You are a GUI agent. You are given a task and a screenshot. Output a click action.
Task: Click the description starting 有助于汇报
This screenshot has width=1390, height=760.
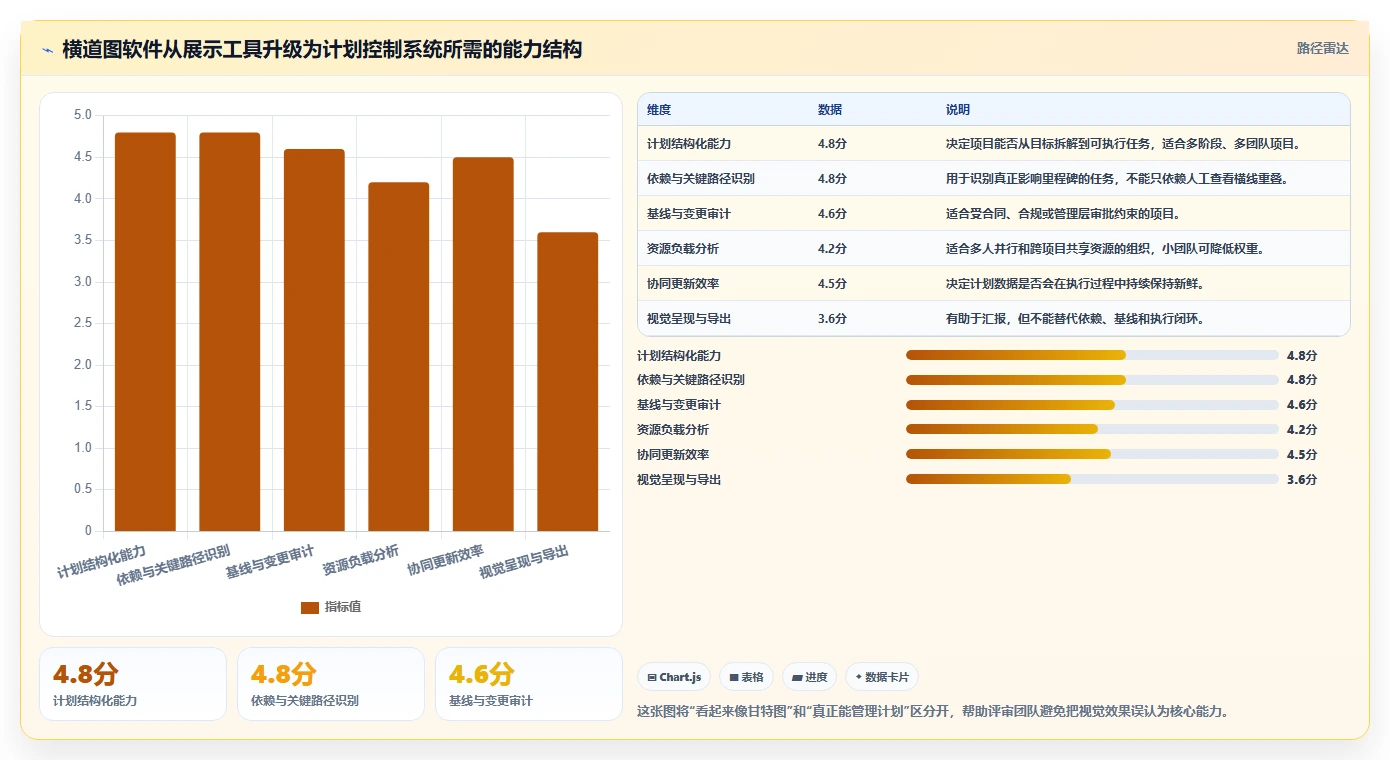(1075, 319)
